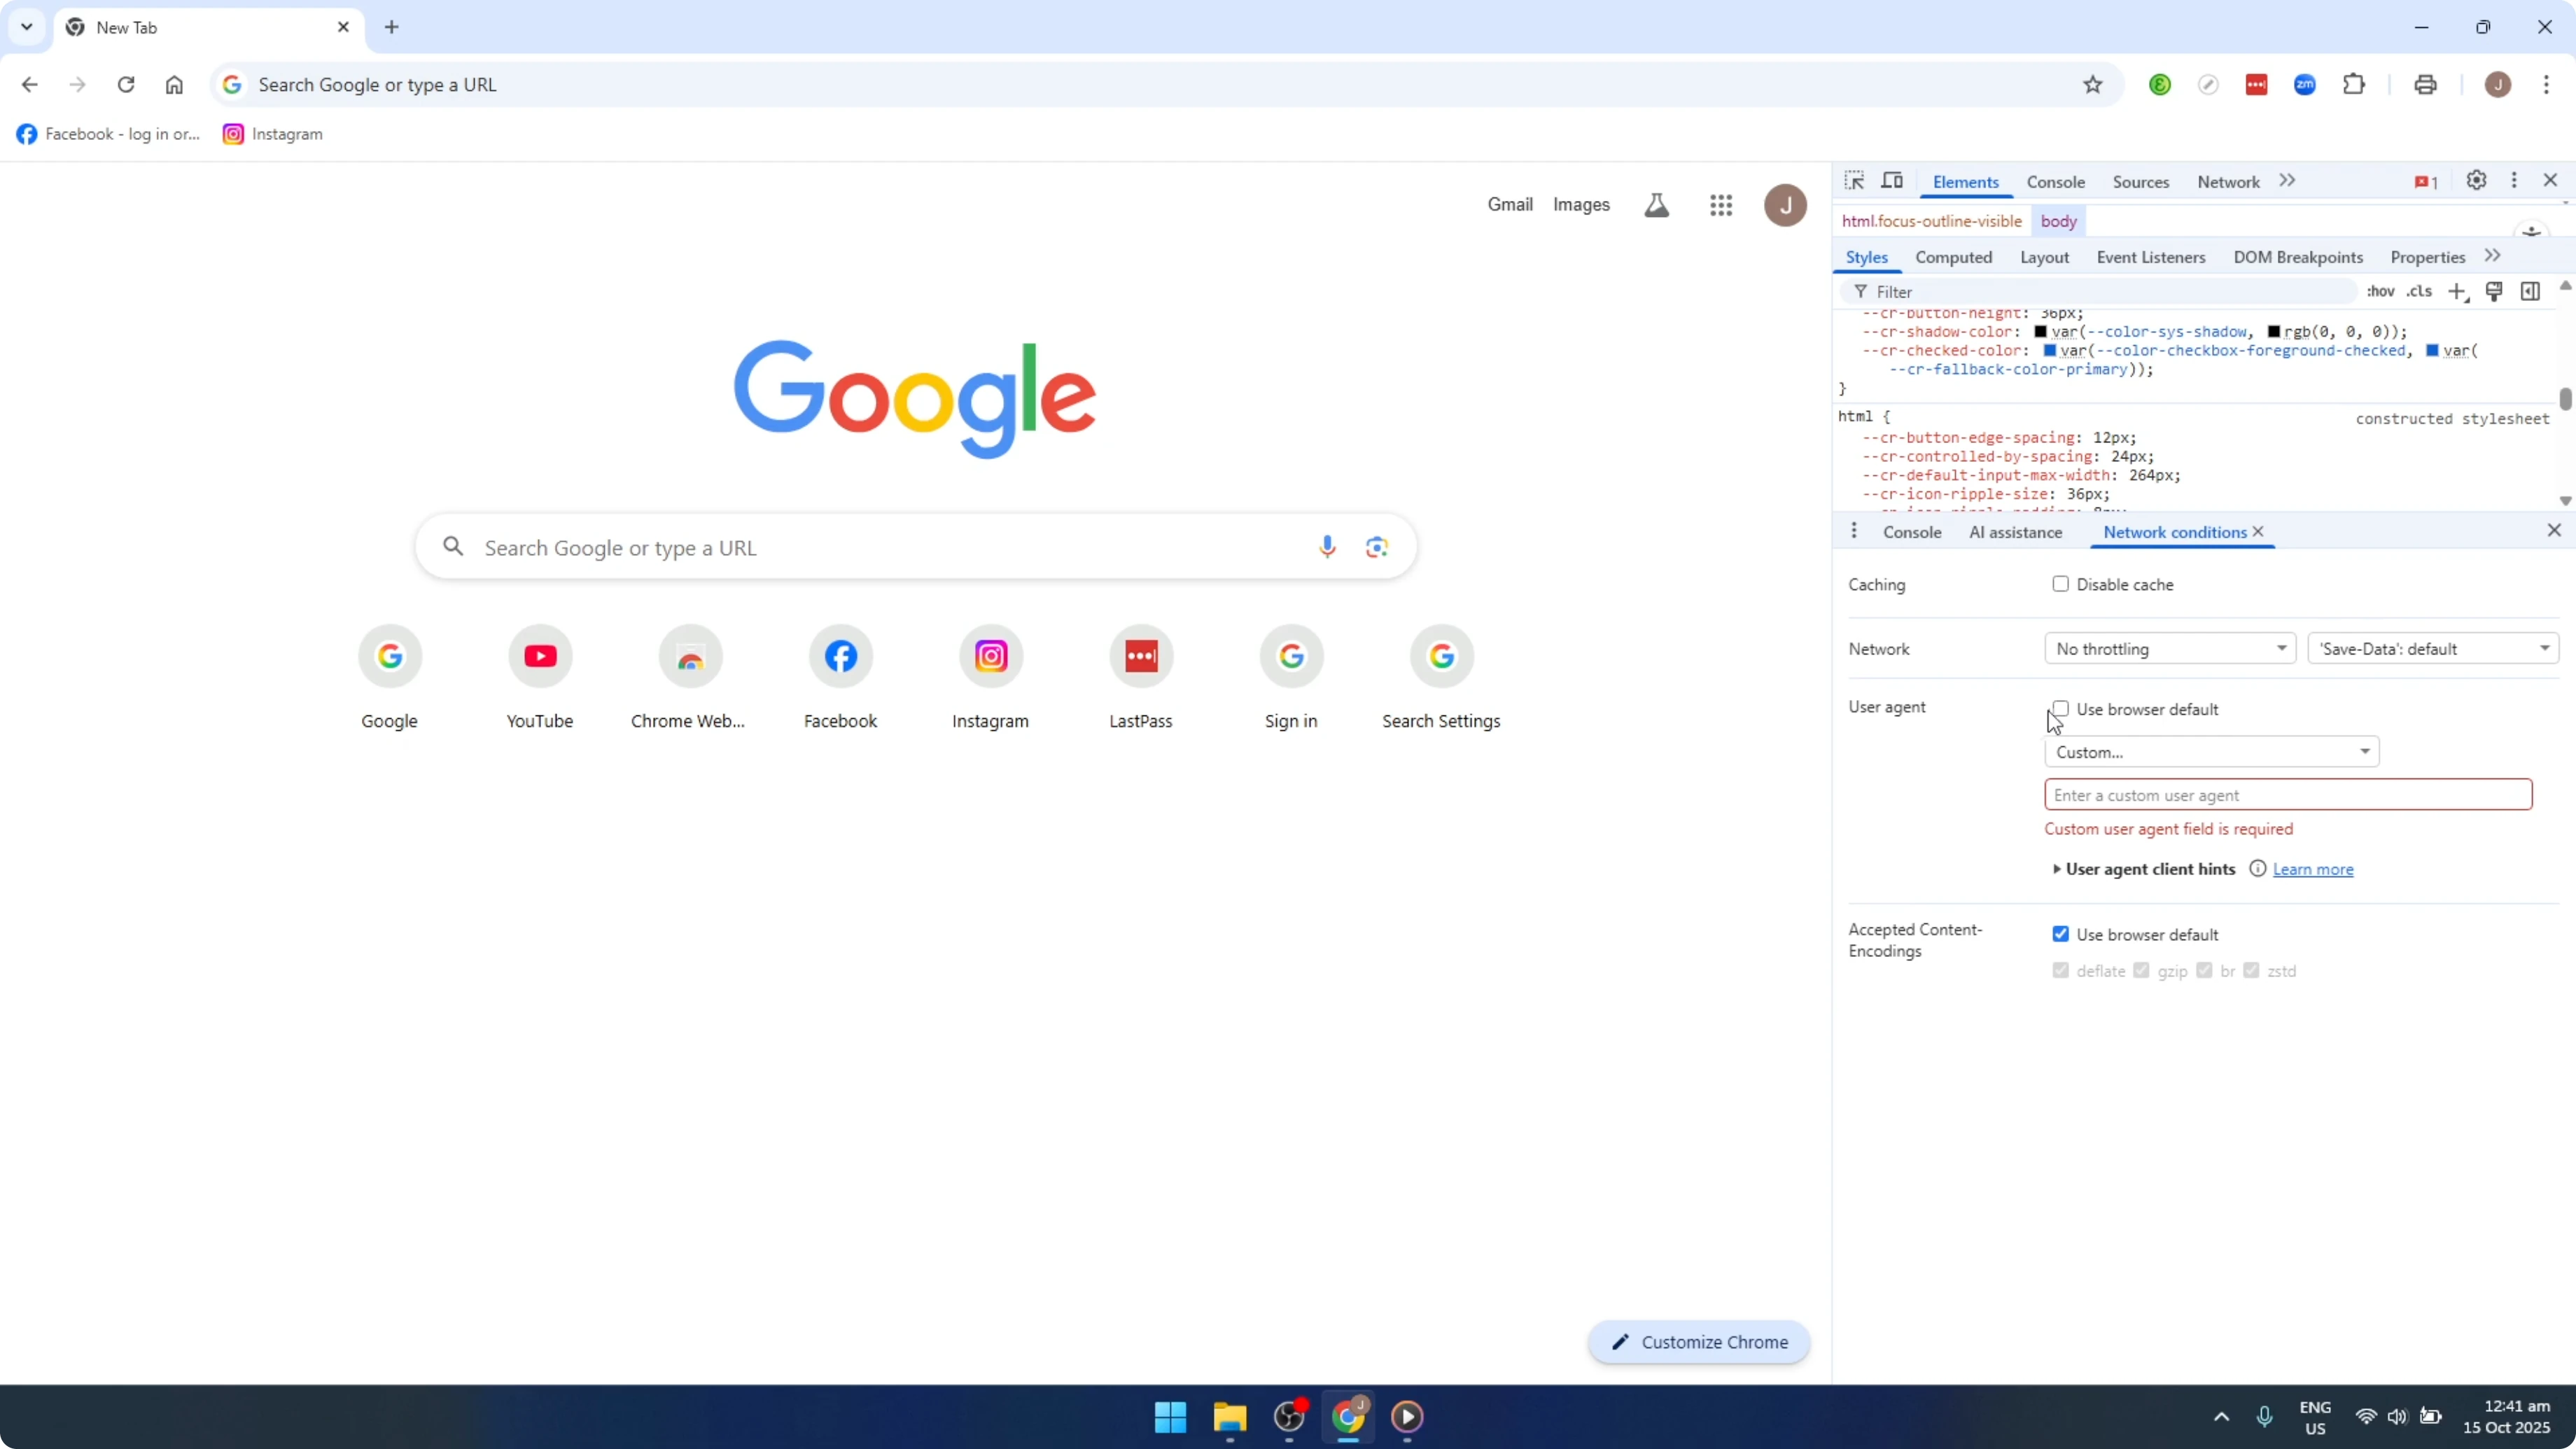Click the Learn more link
Viewport: 2576px width, 1449px height.
click(2314, 869)
